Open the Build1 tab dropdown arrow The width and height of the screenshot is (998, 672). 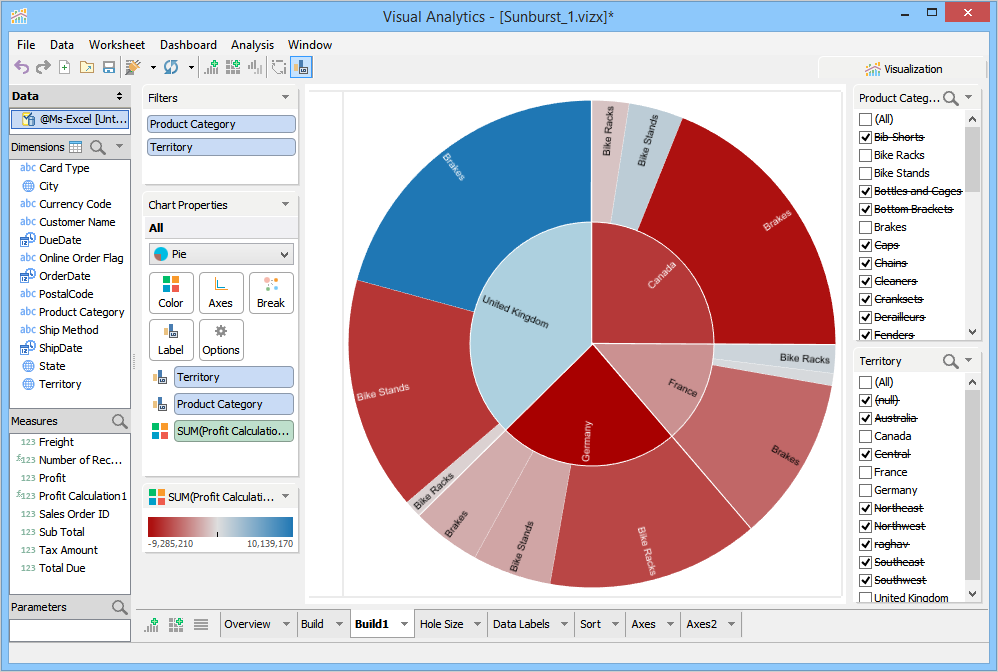[x=404, y=624]
